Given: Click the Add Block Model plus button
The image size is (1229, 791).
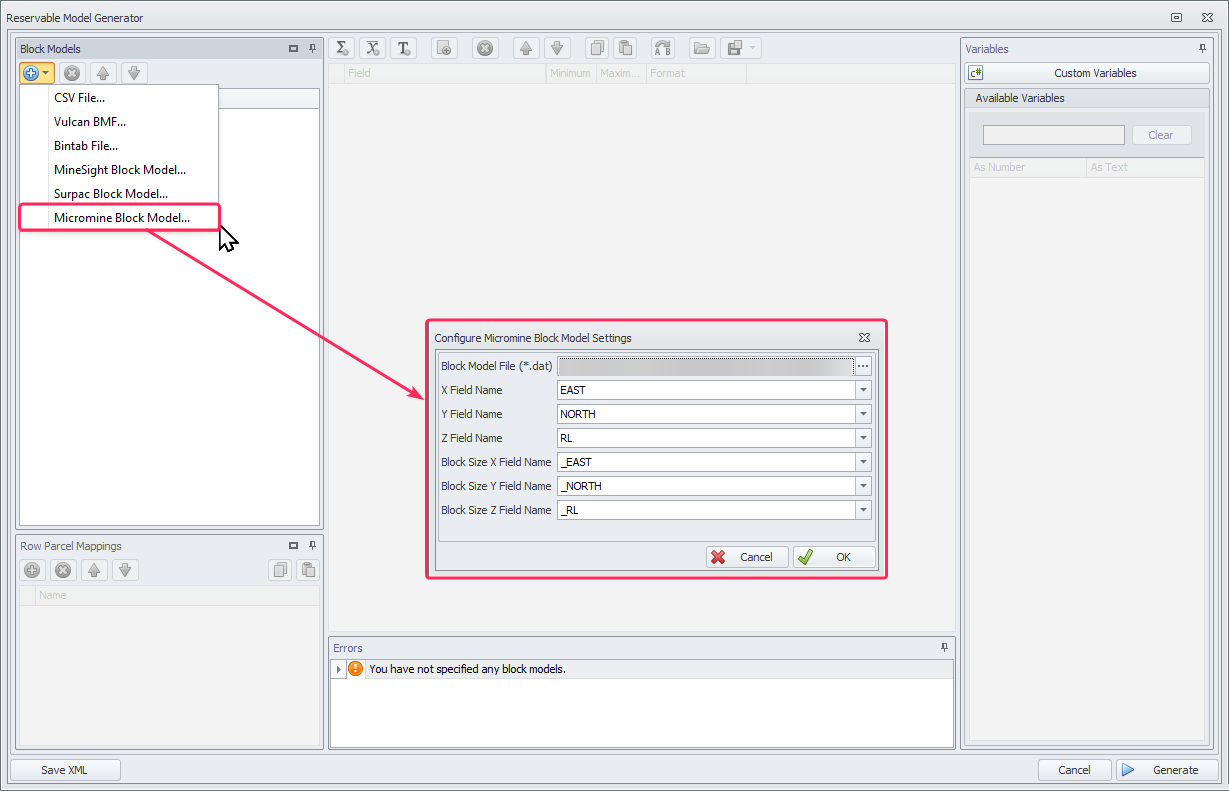Looking at the screenshot, I should 31,73.
